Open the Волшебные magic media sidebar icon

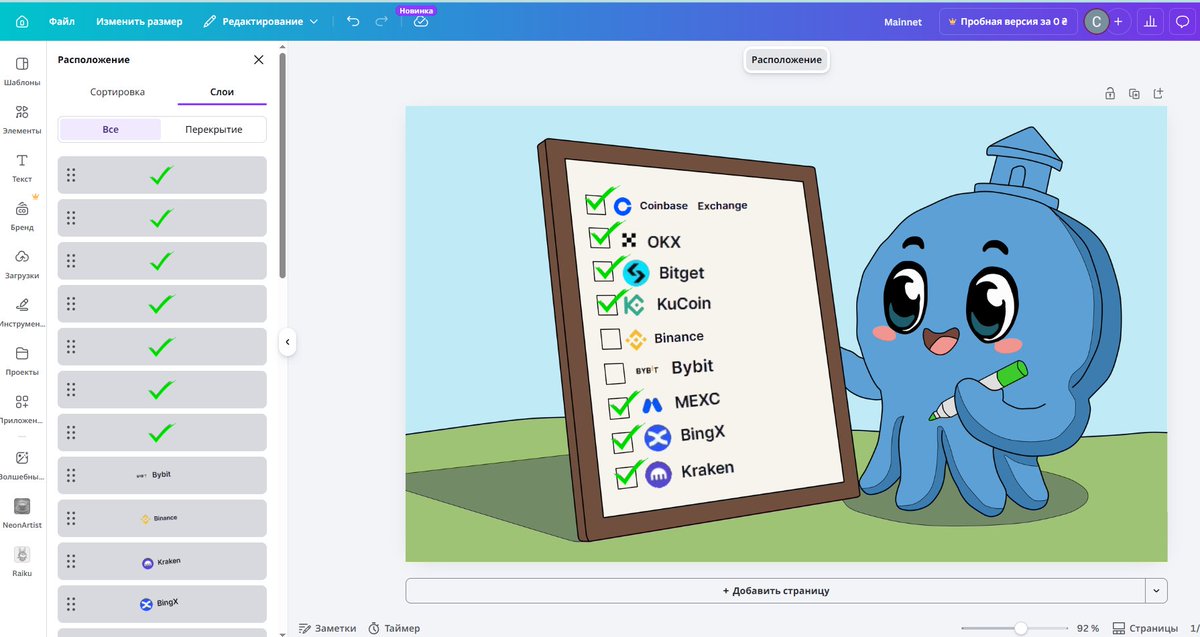click(22, 464)
